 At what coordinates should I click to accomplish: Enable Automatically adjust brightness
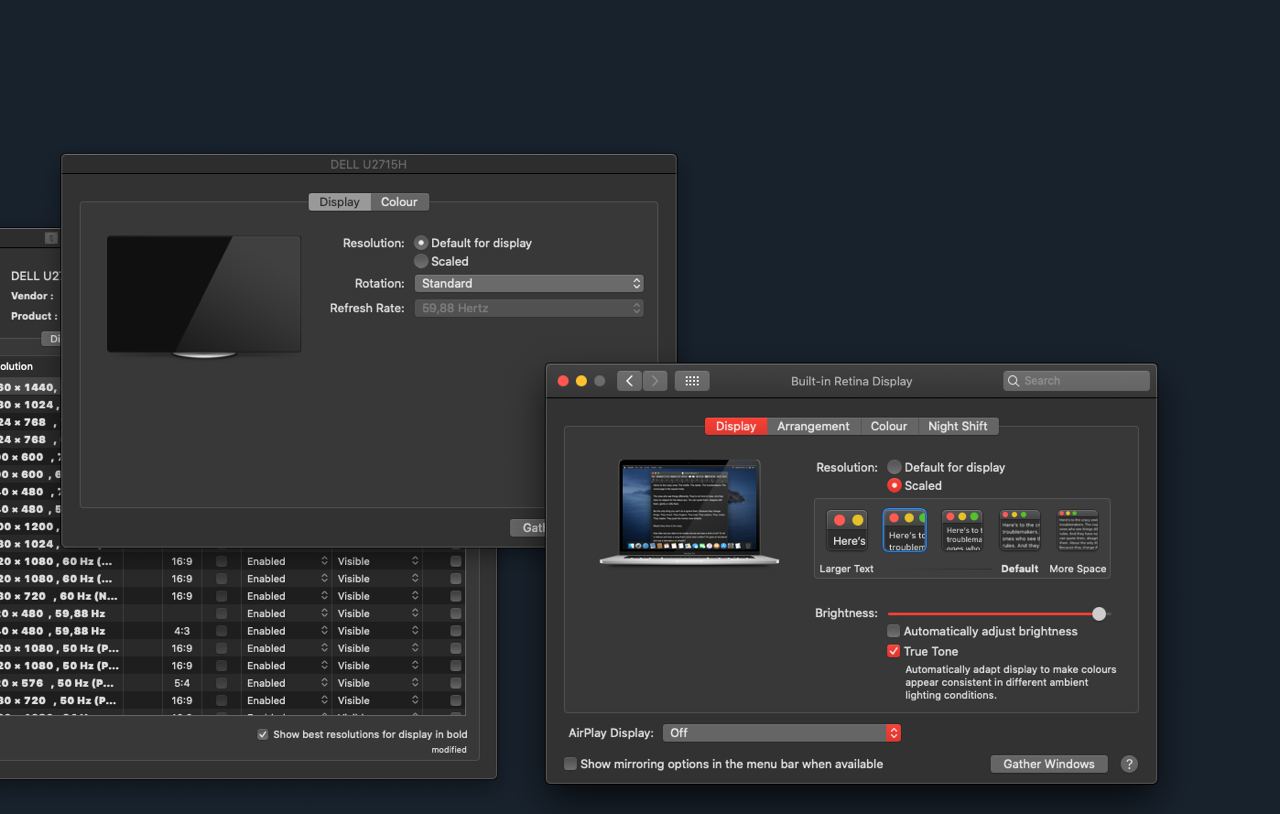pos(894,631)
